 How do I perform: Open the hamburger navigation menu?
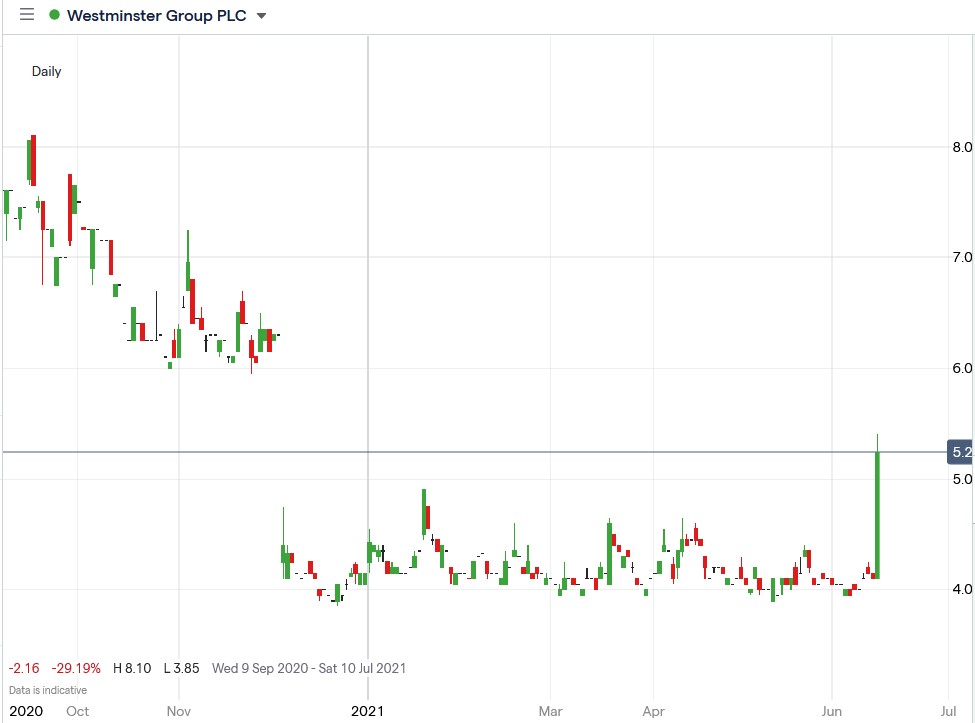coord(26,14)
